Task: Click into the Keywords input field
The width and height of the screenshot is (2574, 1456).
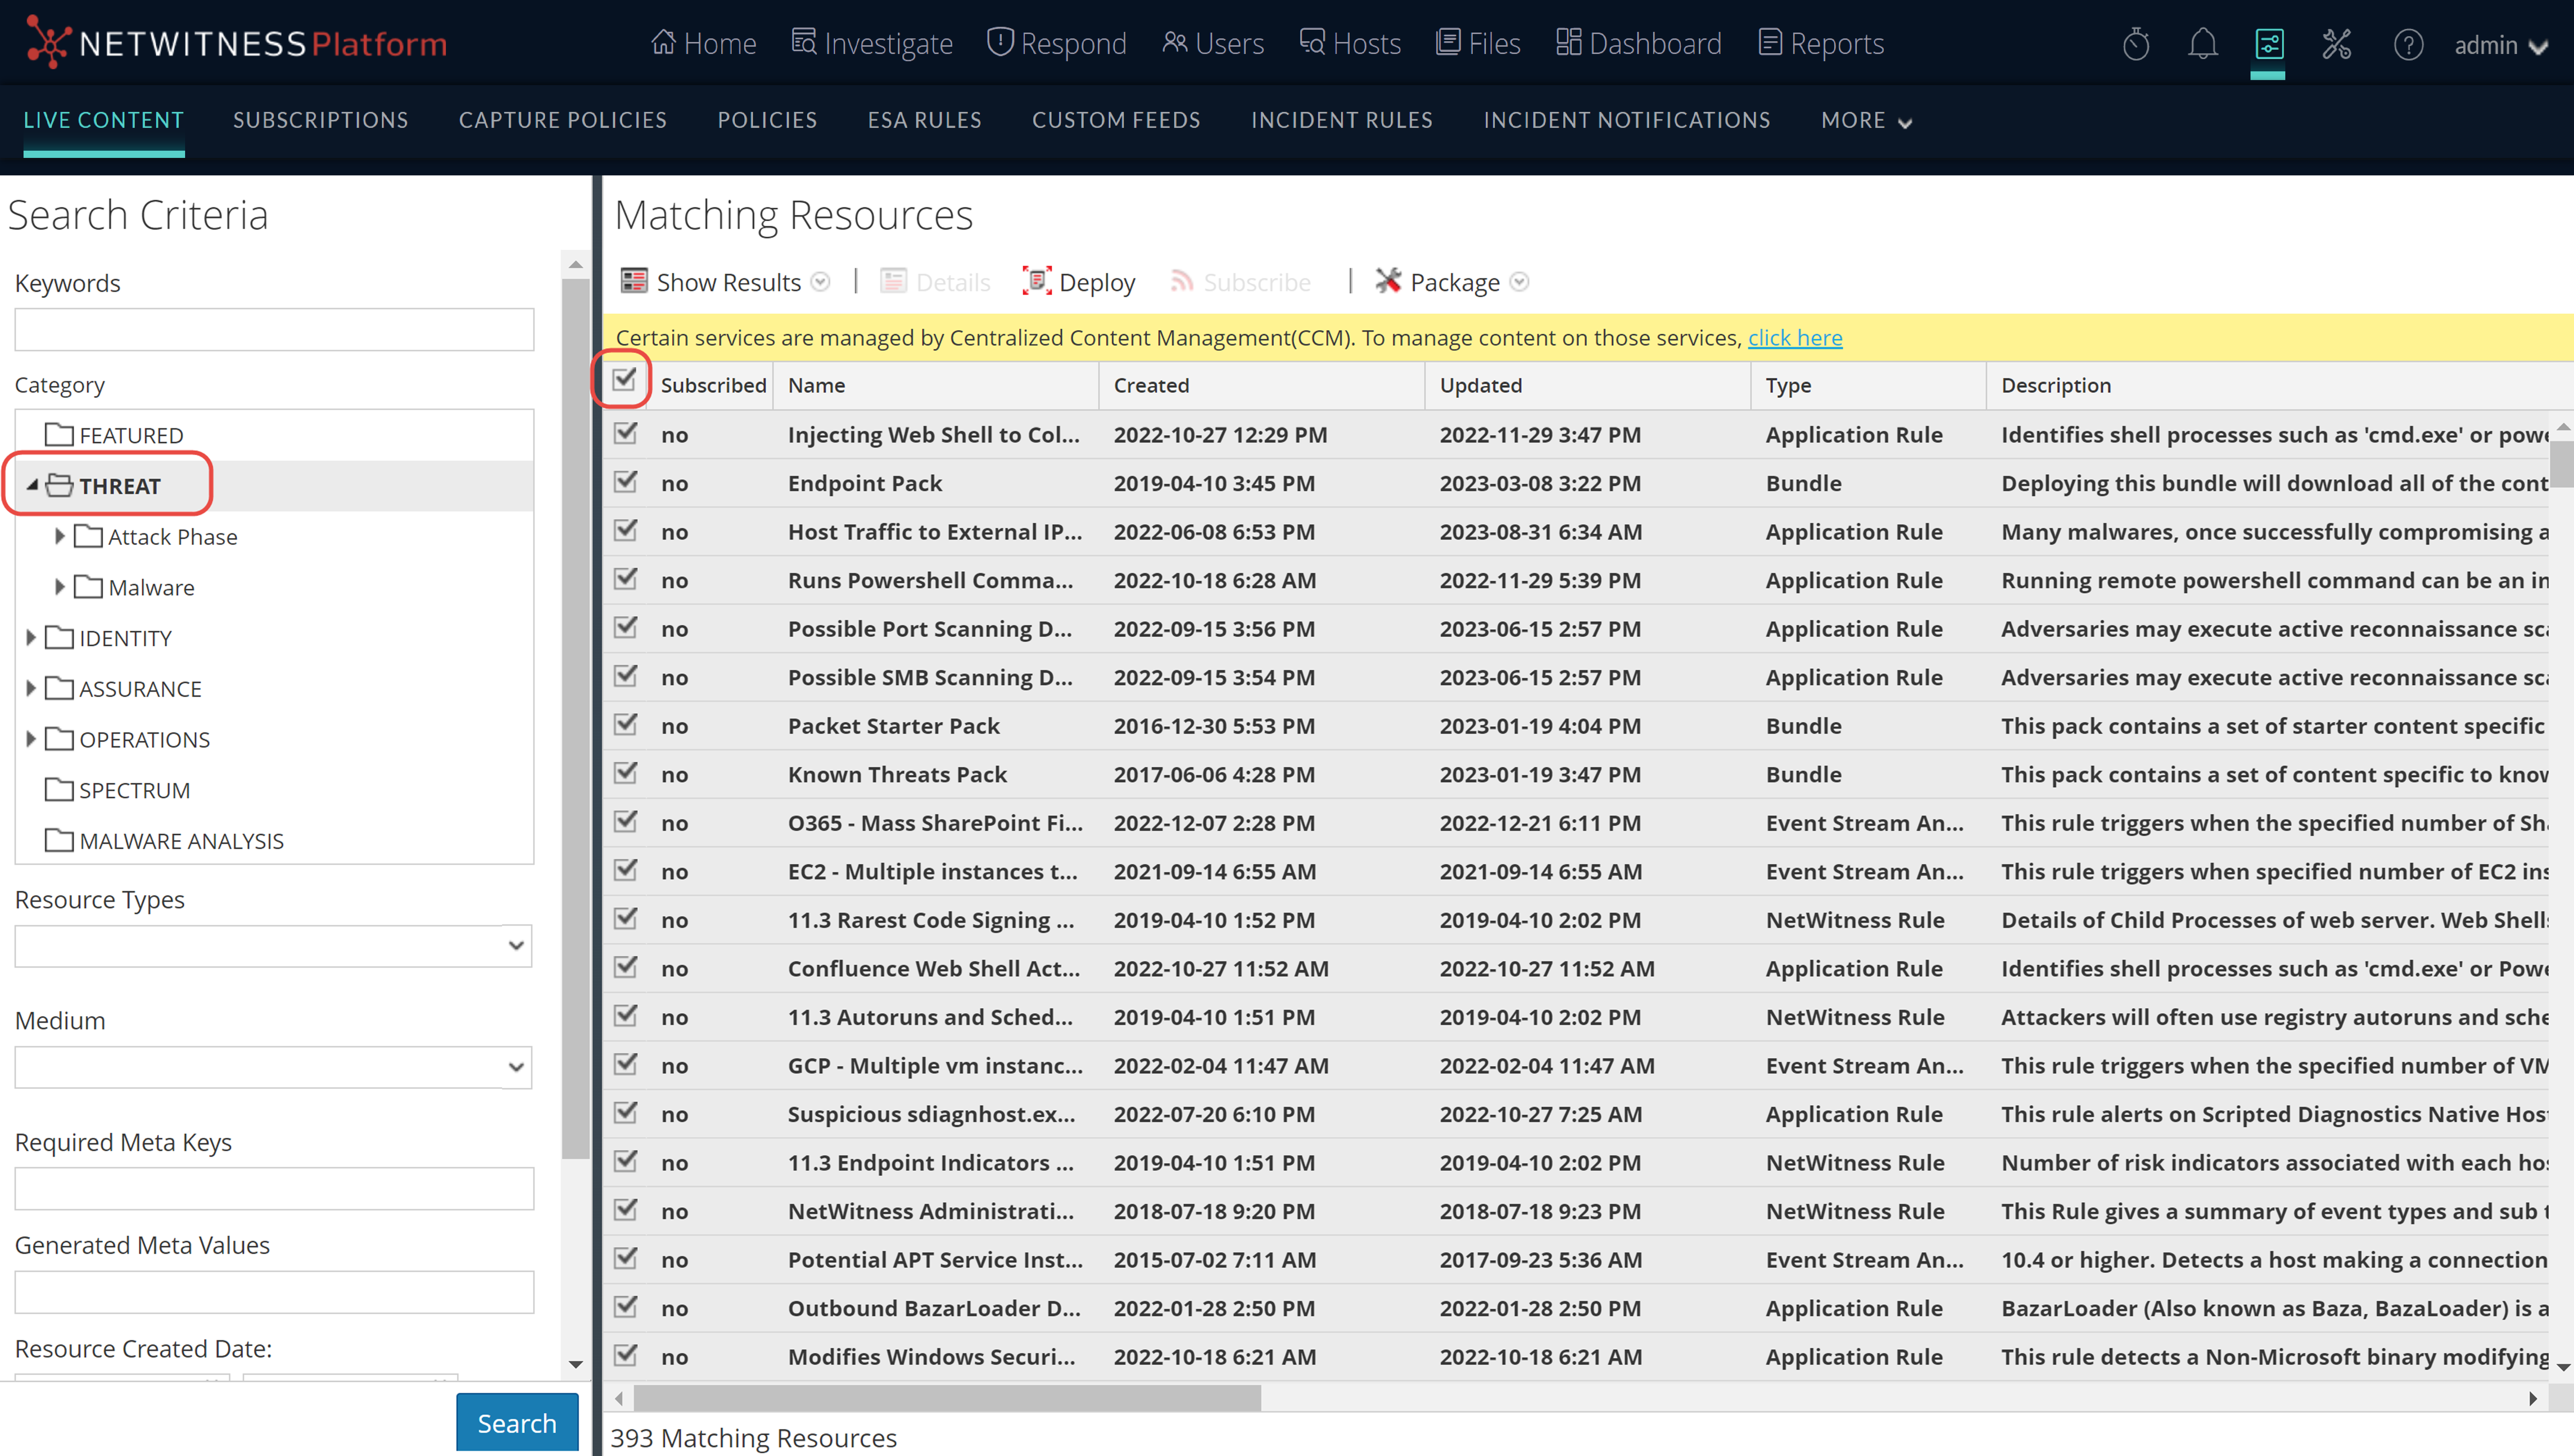Action: pos(274,330)
